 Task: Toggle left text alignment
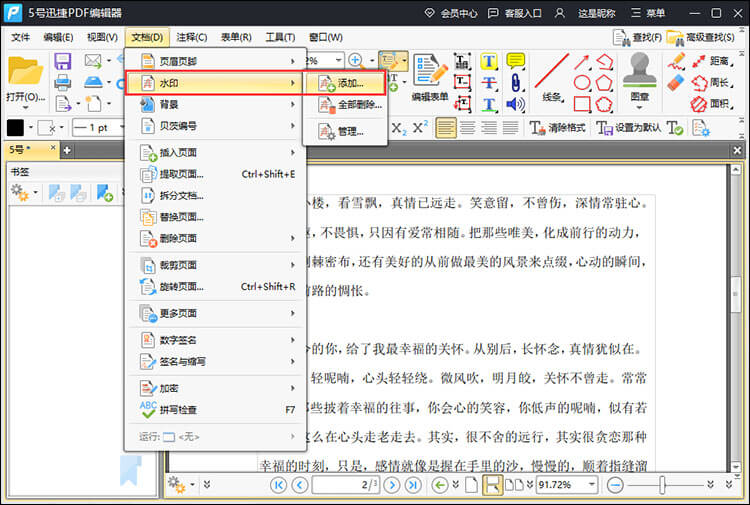[x=446, y=128]
